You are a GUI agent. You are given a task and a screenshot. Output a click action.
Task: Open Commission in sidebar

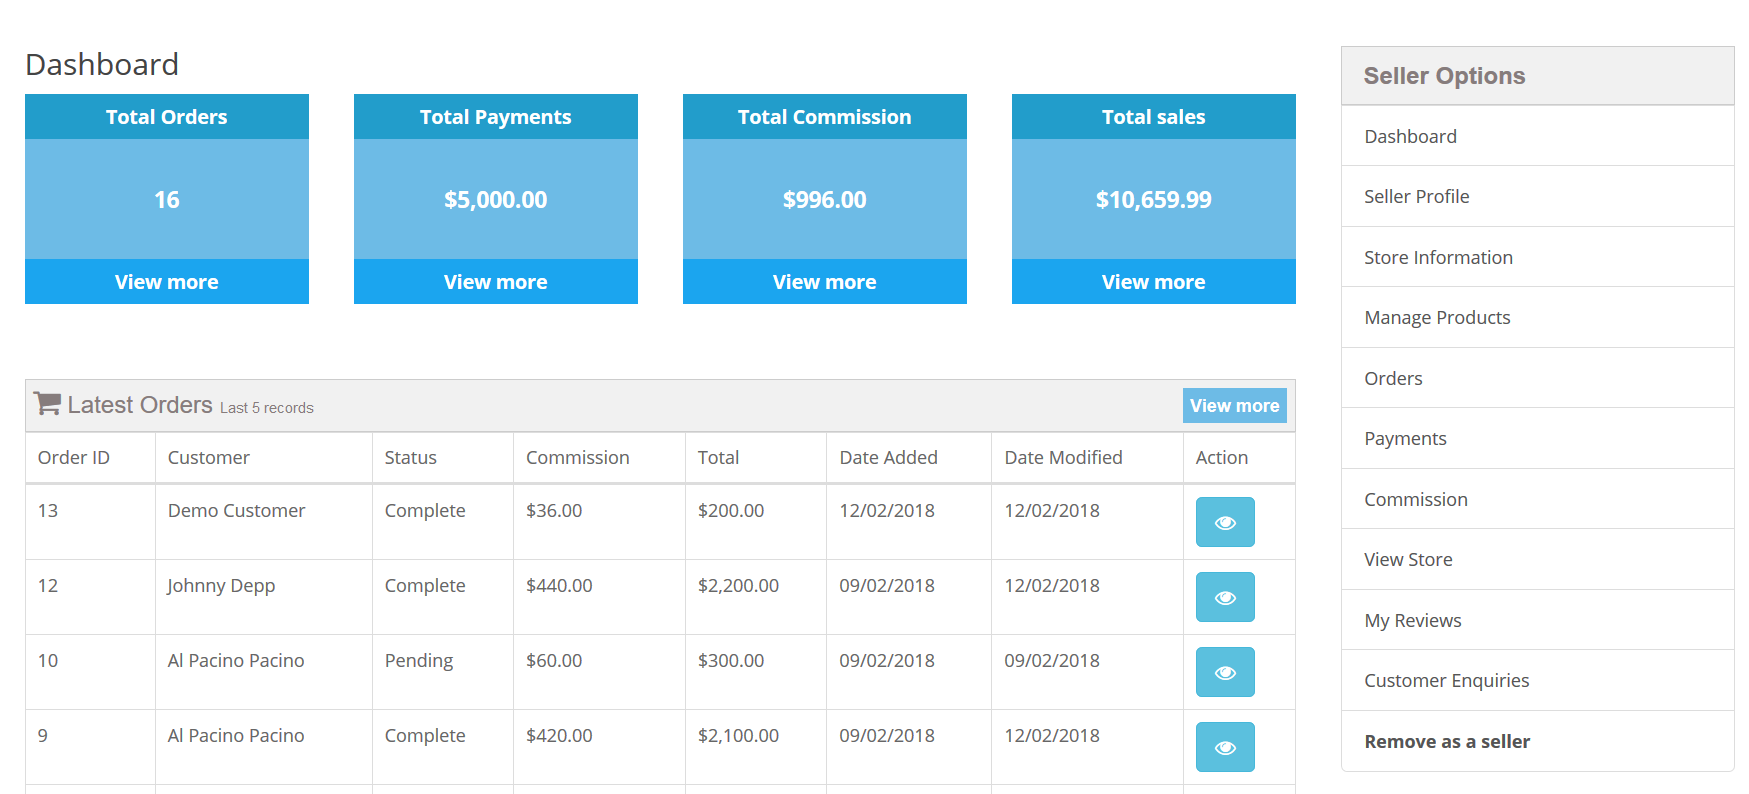(1538, 499)
